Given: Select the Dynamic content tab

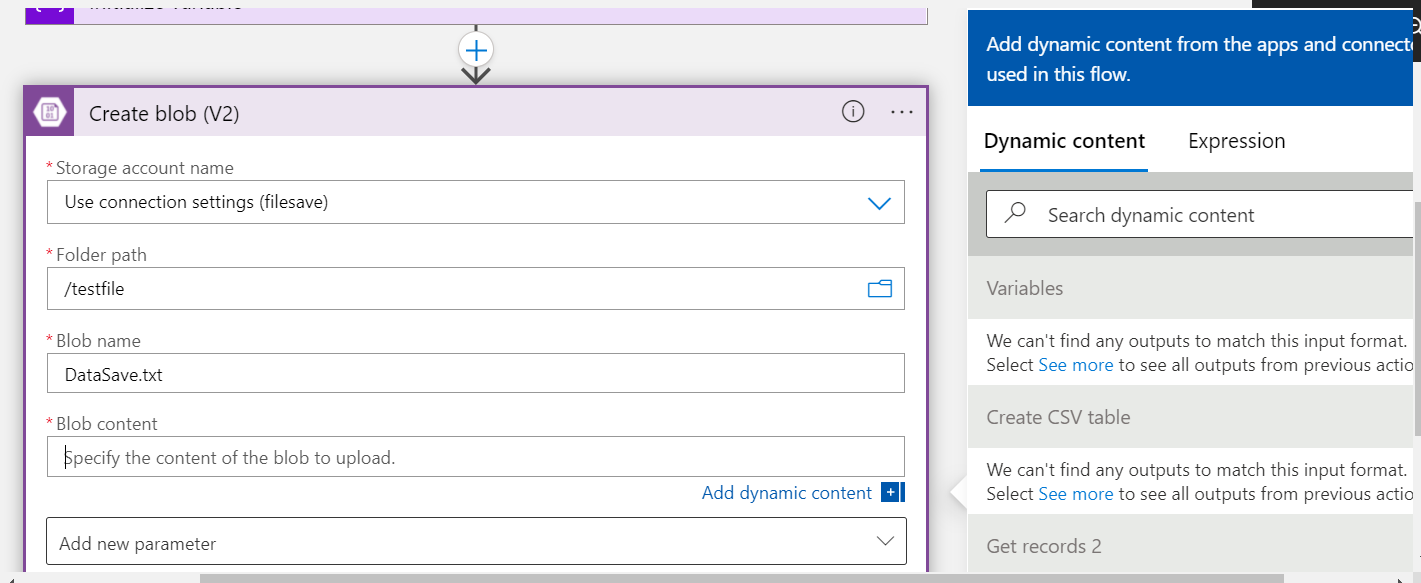Looking at the screenshot, I should tap(1063, 141).
